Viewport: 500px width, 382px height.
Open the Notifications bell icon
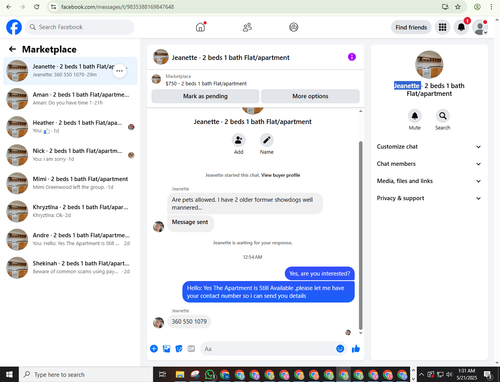click(461, 27)
